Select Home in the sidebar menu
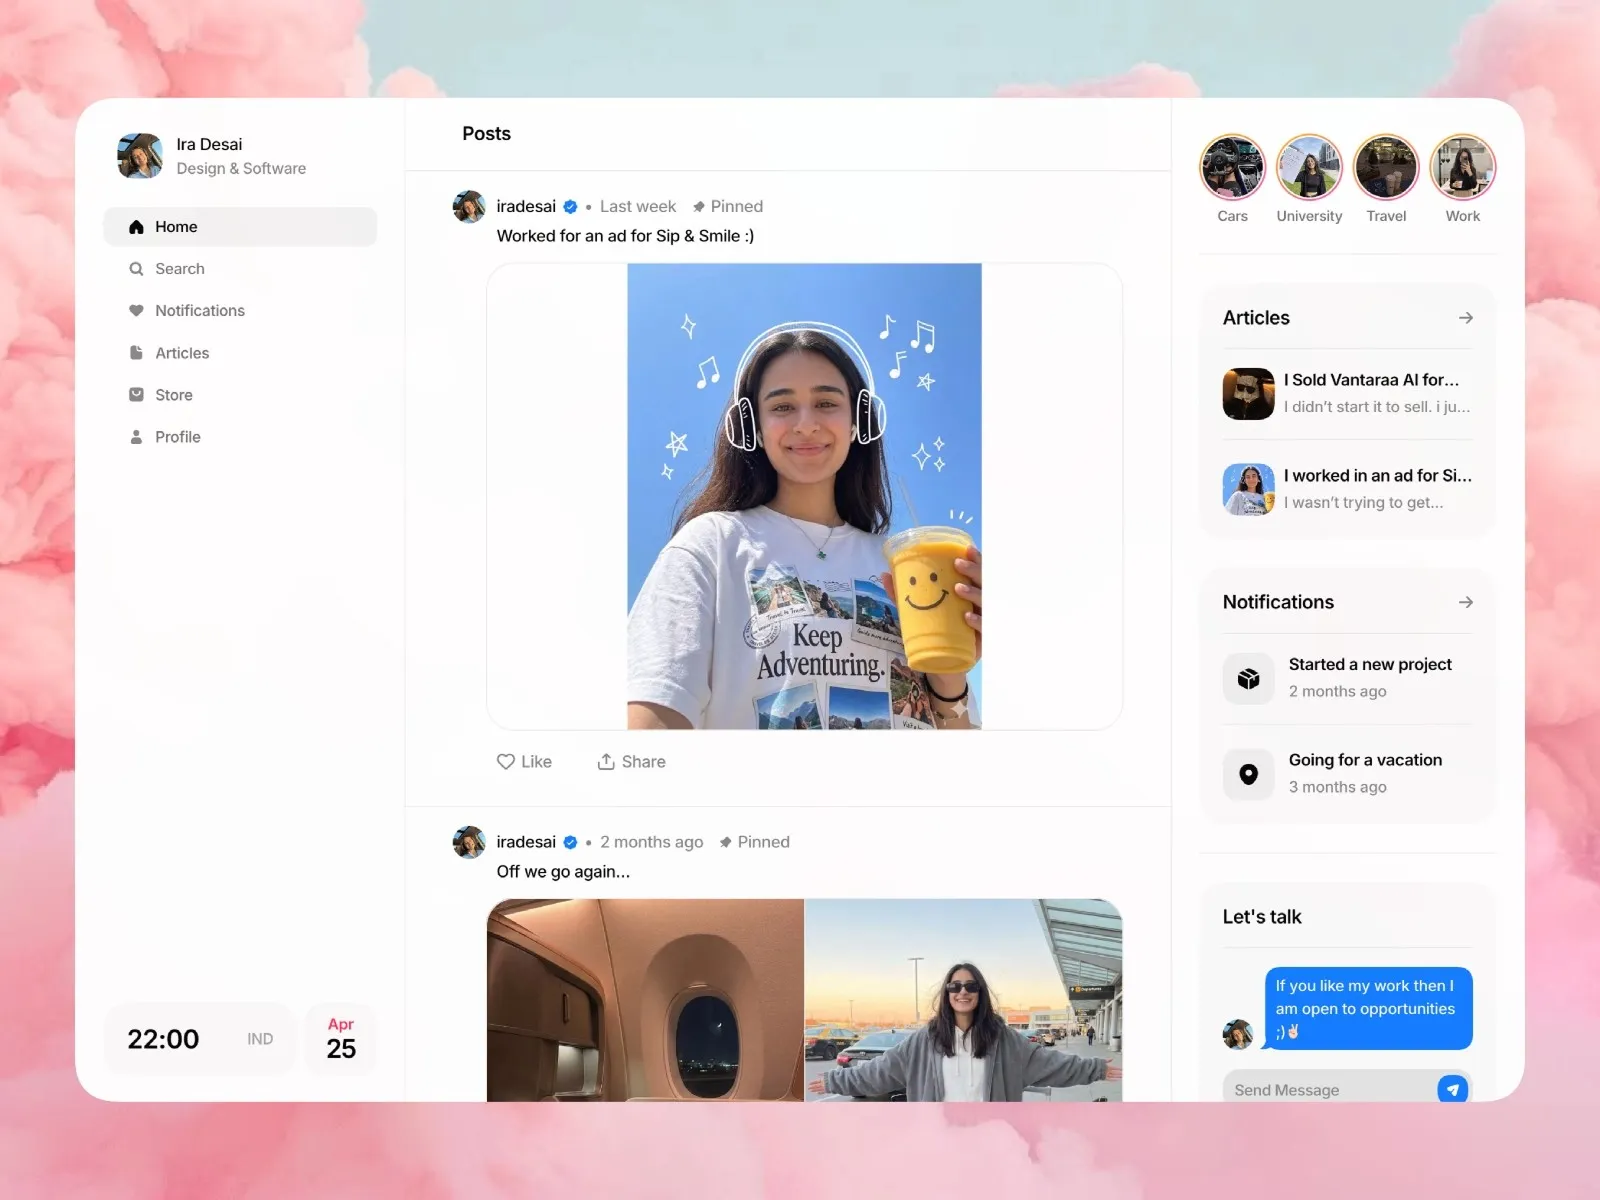The image size is (1600, 1200). (240, 227)
